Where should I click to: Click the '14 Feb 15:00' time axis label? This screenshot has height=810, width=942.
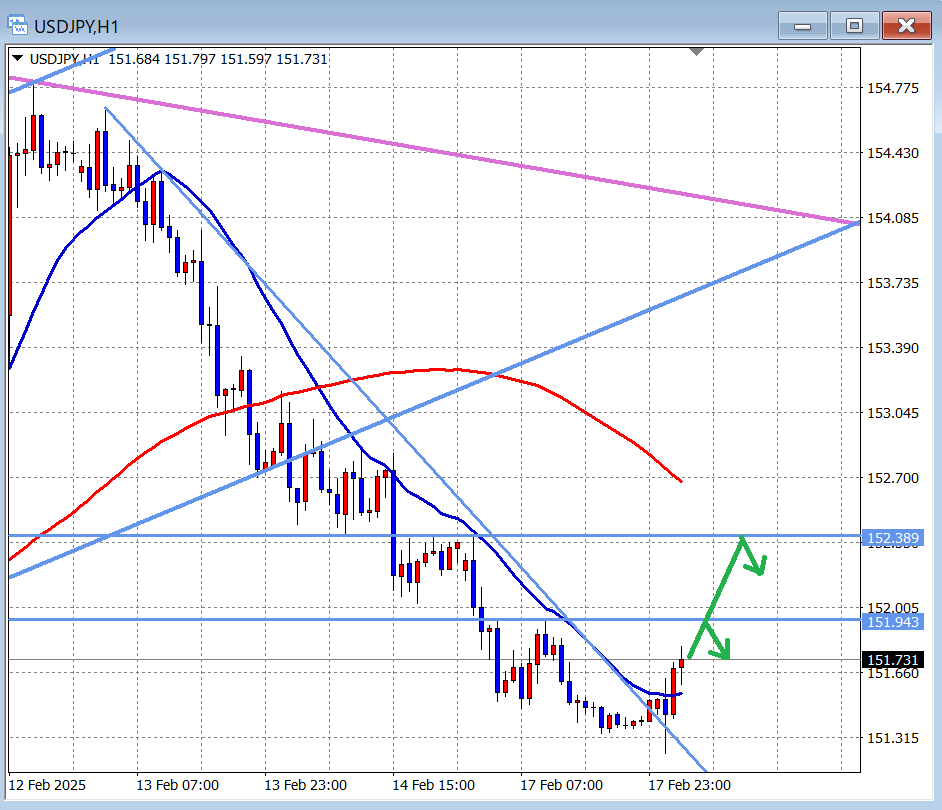pyautogui.click(x=434, y=785)
